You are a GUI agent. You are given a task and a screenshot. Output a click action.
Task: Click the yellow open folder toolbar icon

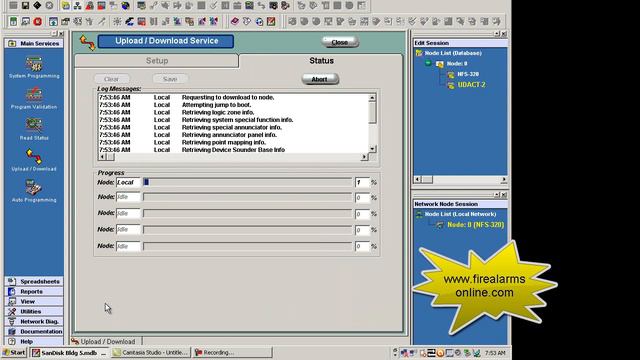(66, 6)
